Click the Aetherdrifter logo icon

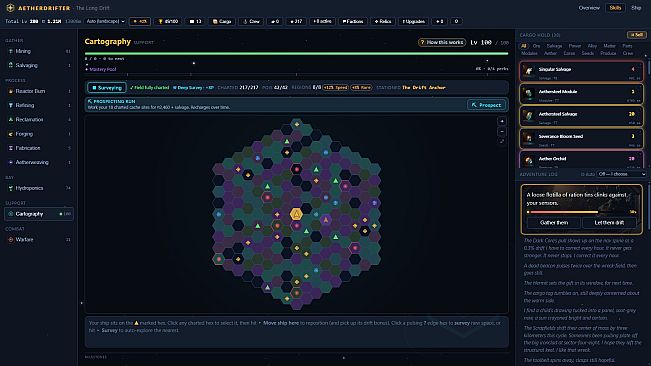(x=10, y=8)
